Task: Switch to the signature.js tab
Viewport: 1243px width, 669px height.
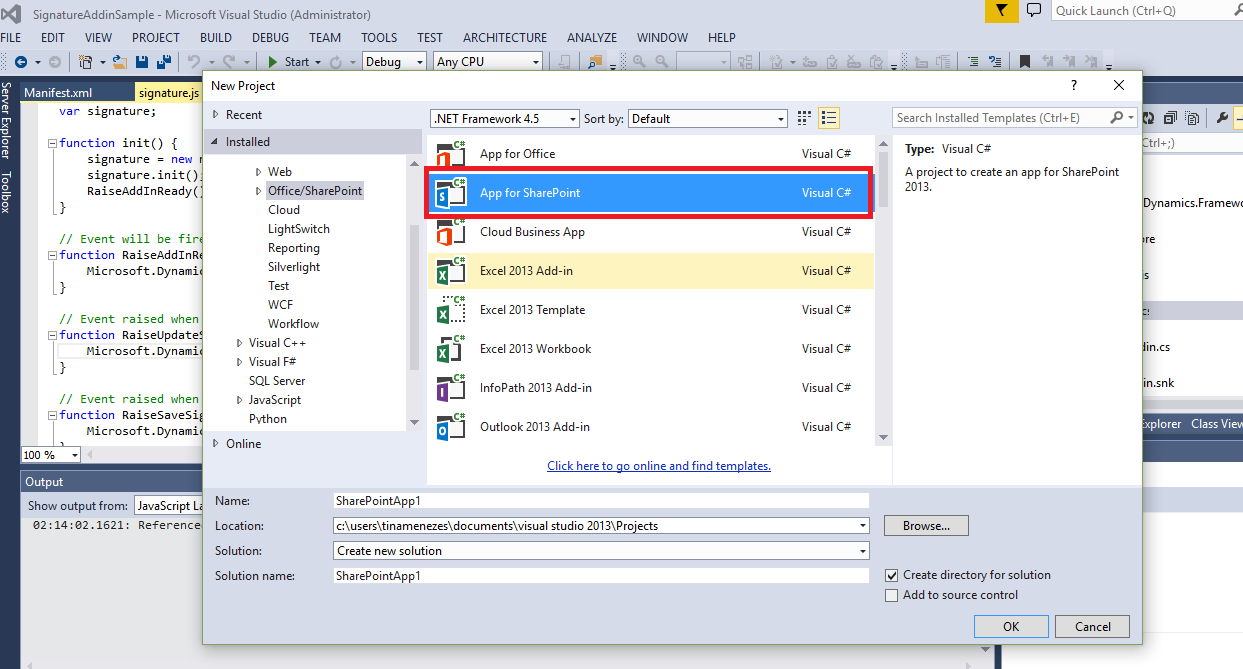Action: 169,92
